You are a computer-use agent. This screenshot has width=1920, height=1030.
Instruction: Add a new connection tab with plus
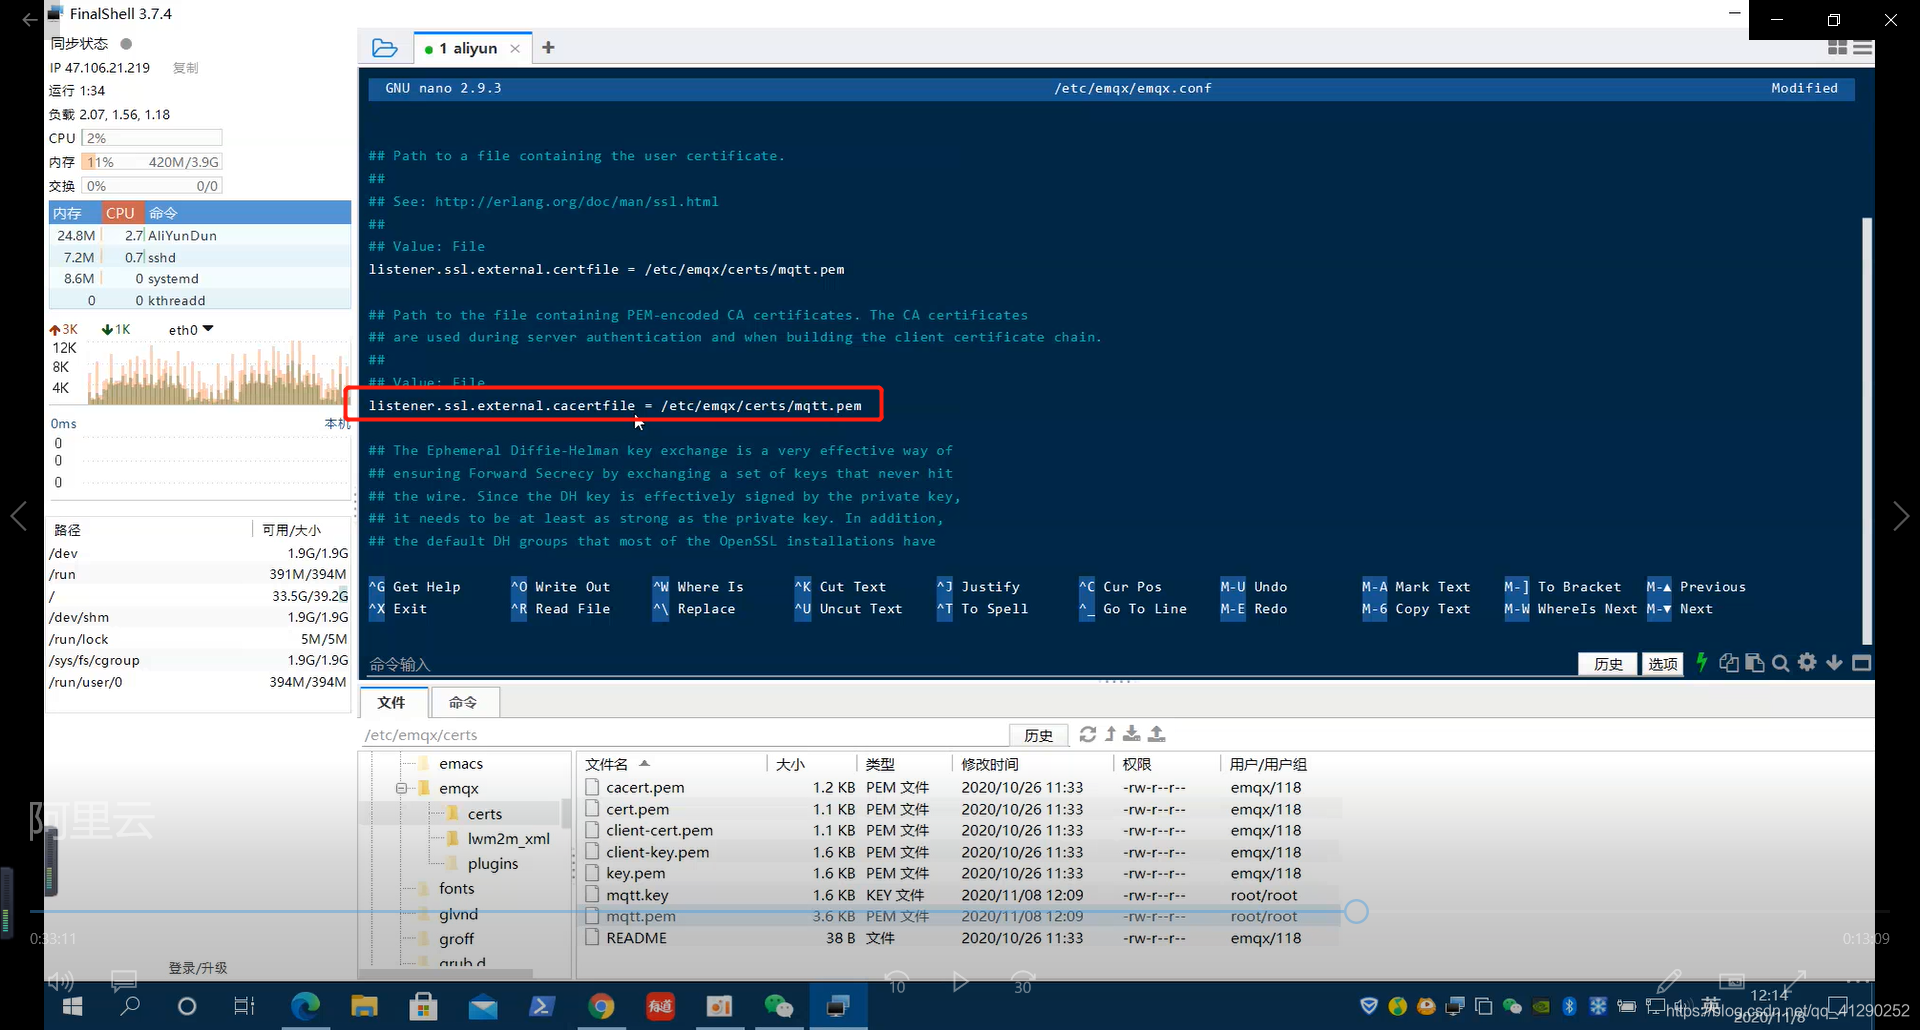(x=548, y=48)
